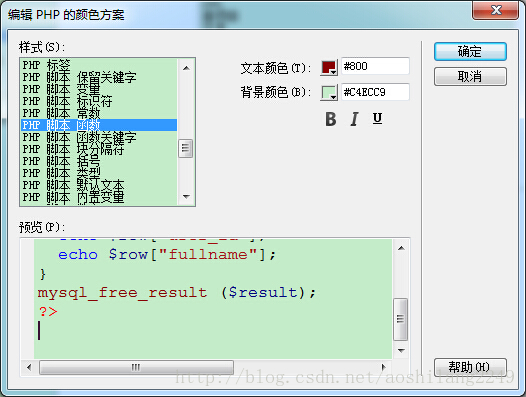Confirm with the 确定 button
The image size is (526, 397).
coord(470,52)
